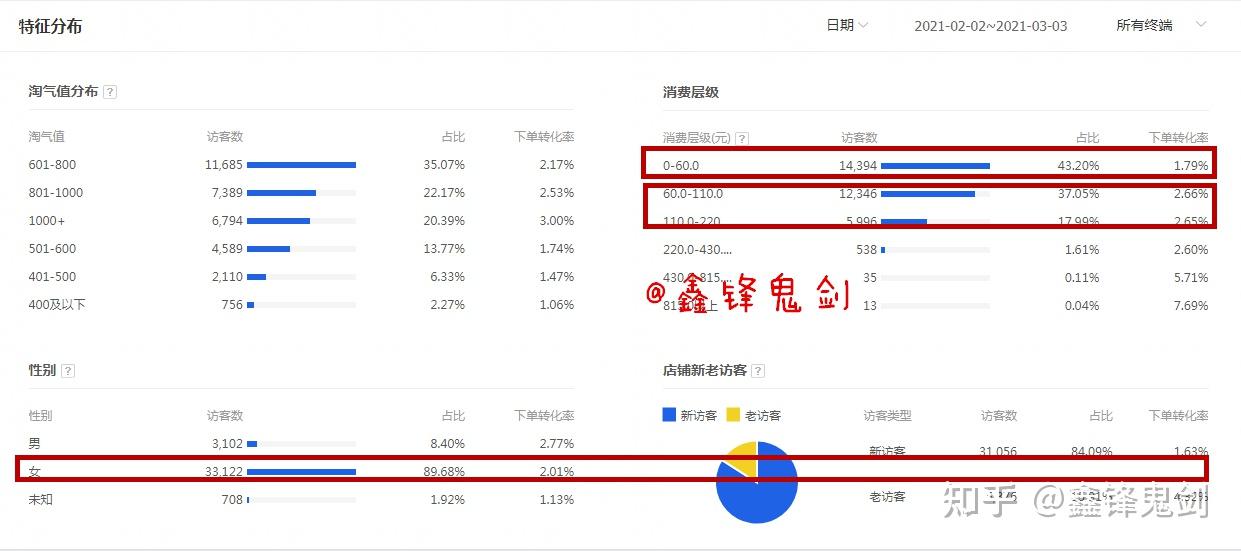The image size is (1241, 551).
Task: Select 访客类型 column header
Action: pos(888,416)
